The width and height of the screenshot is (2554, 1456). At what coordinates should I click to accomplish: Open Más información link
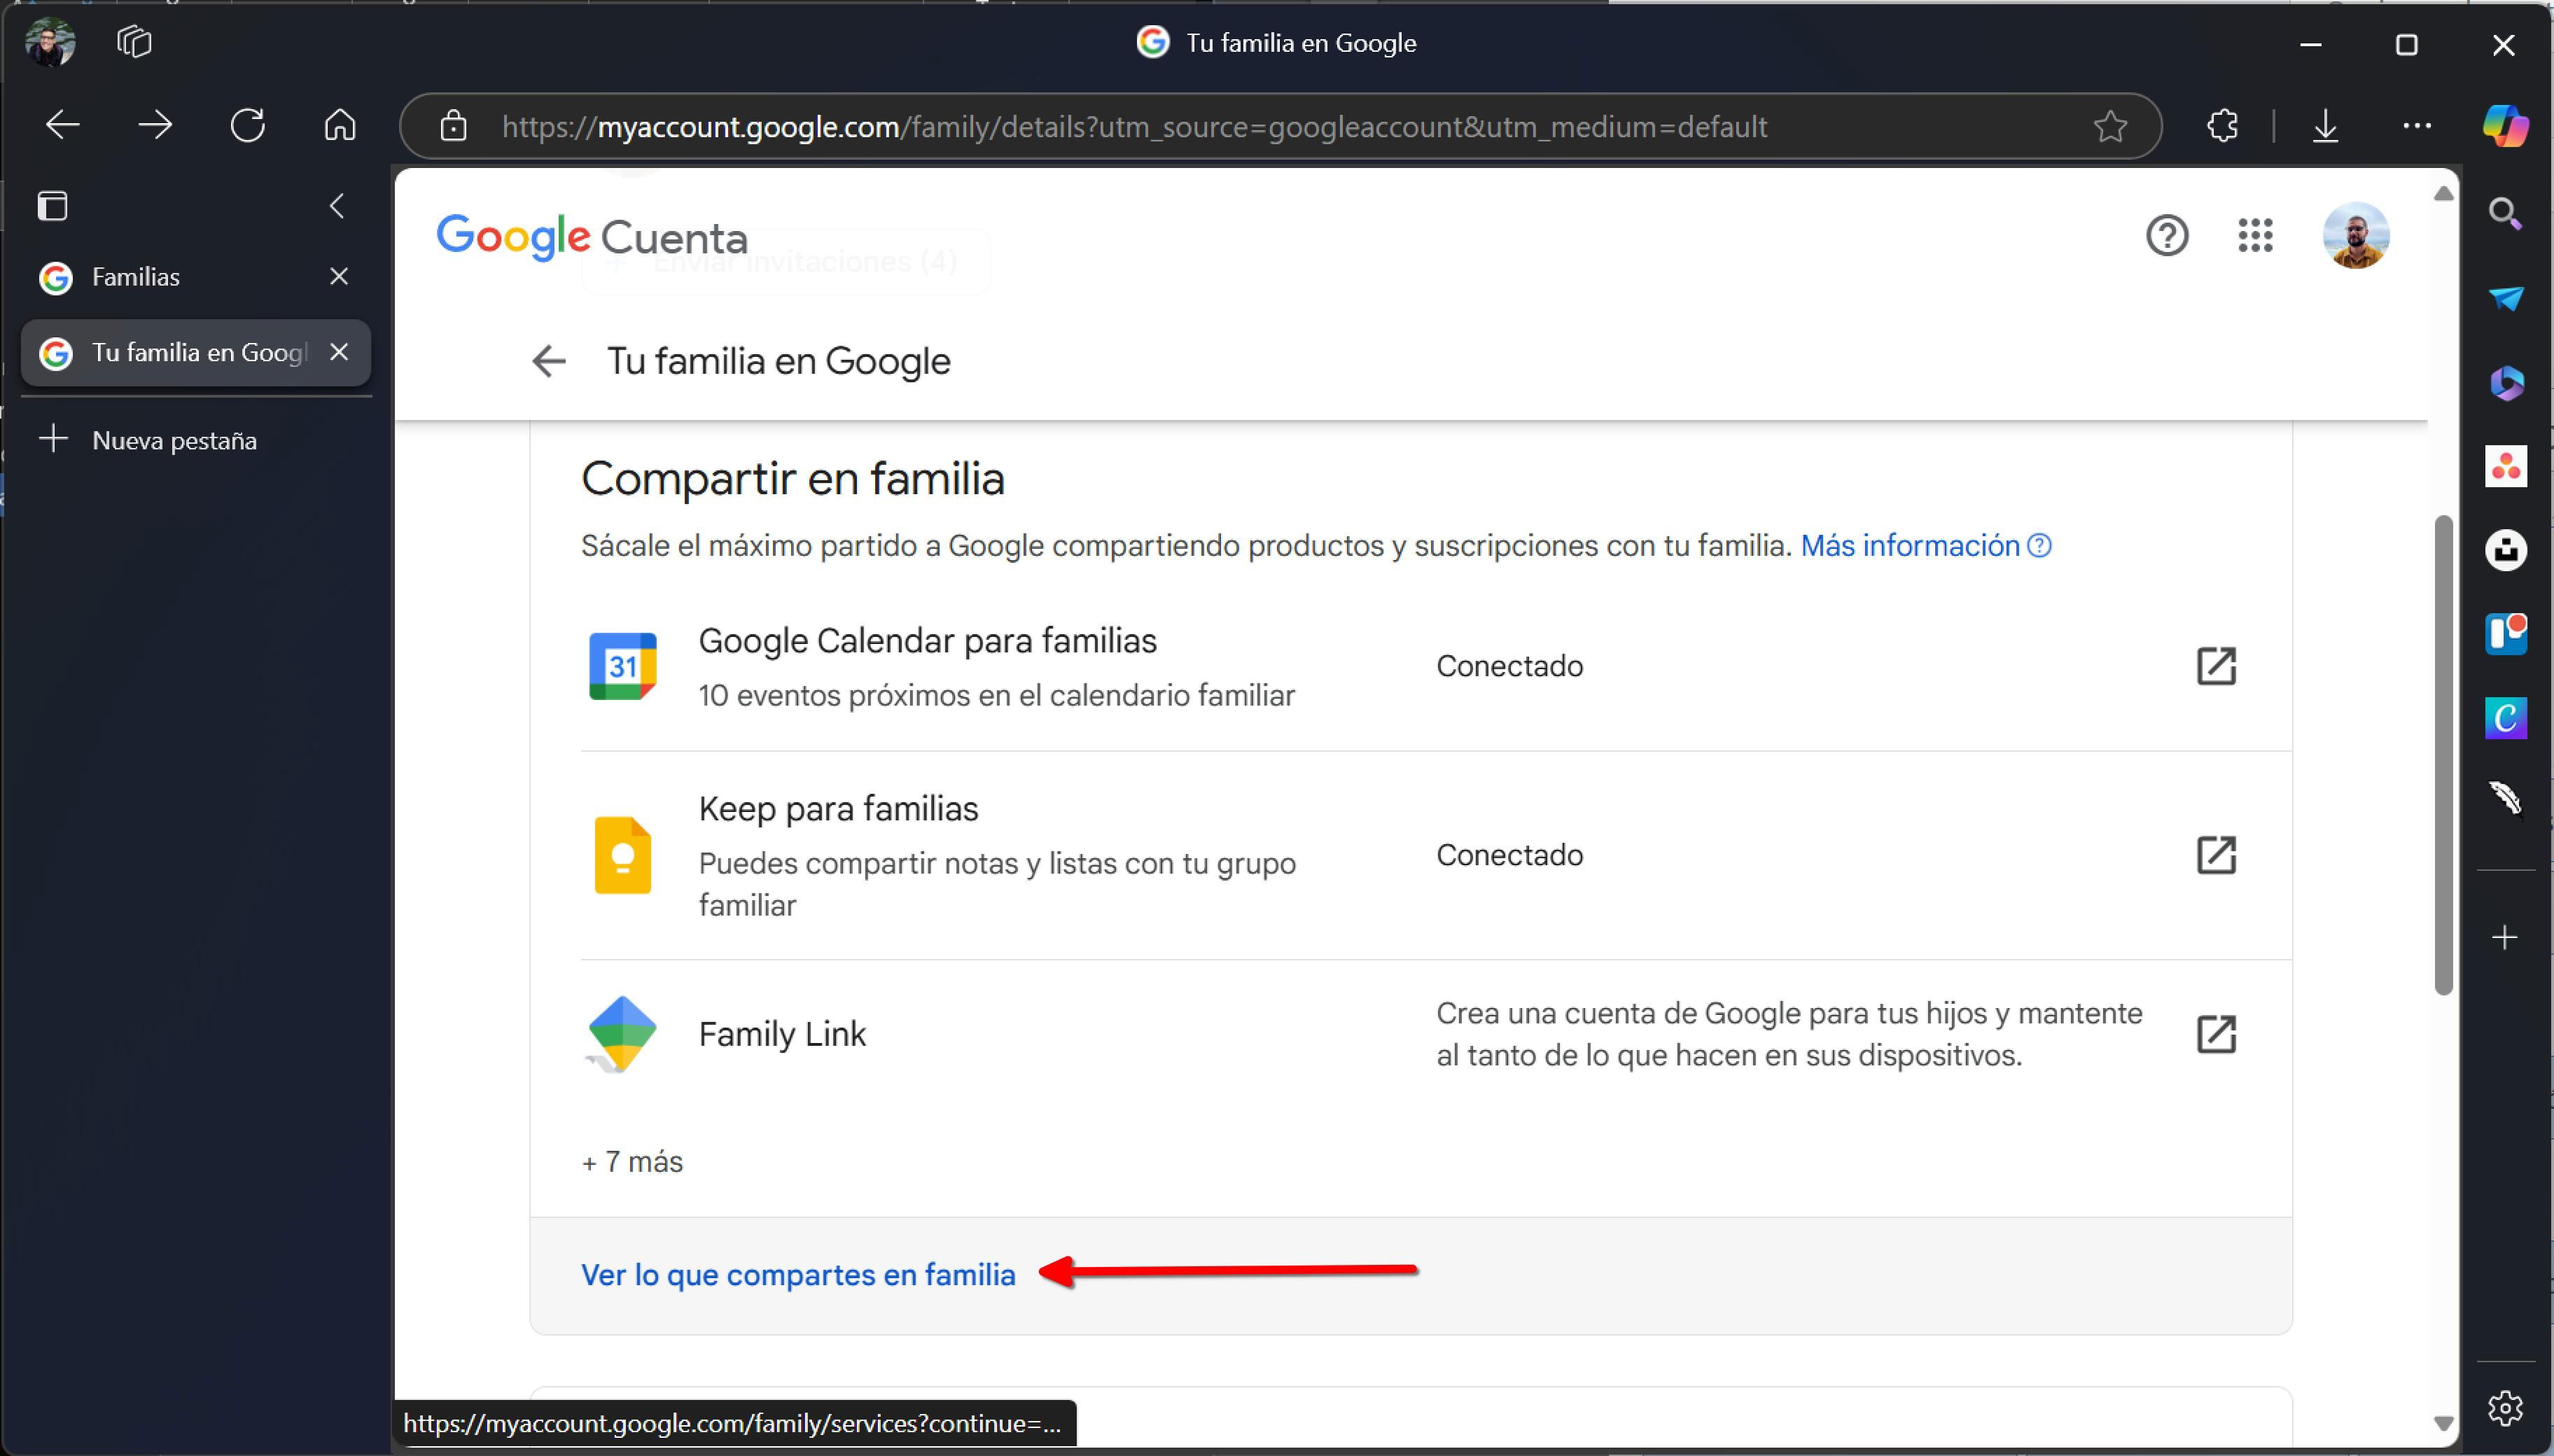pos(1926,546)
